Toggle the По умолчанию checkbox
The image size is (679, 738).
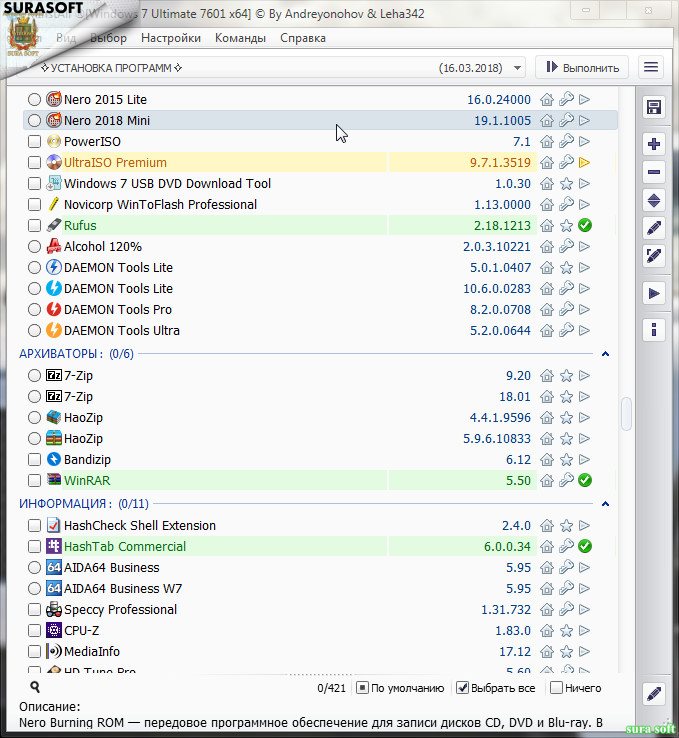[x=362, y=688]
